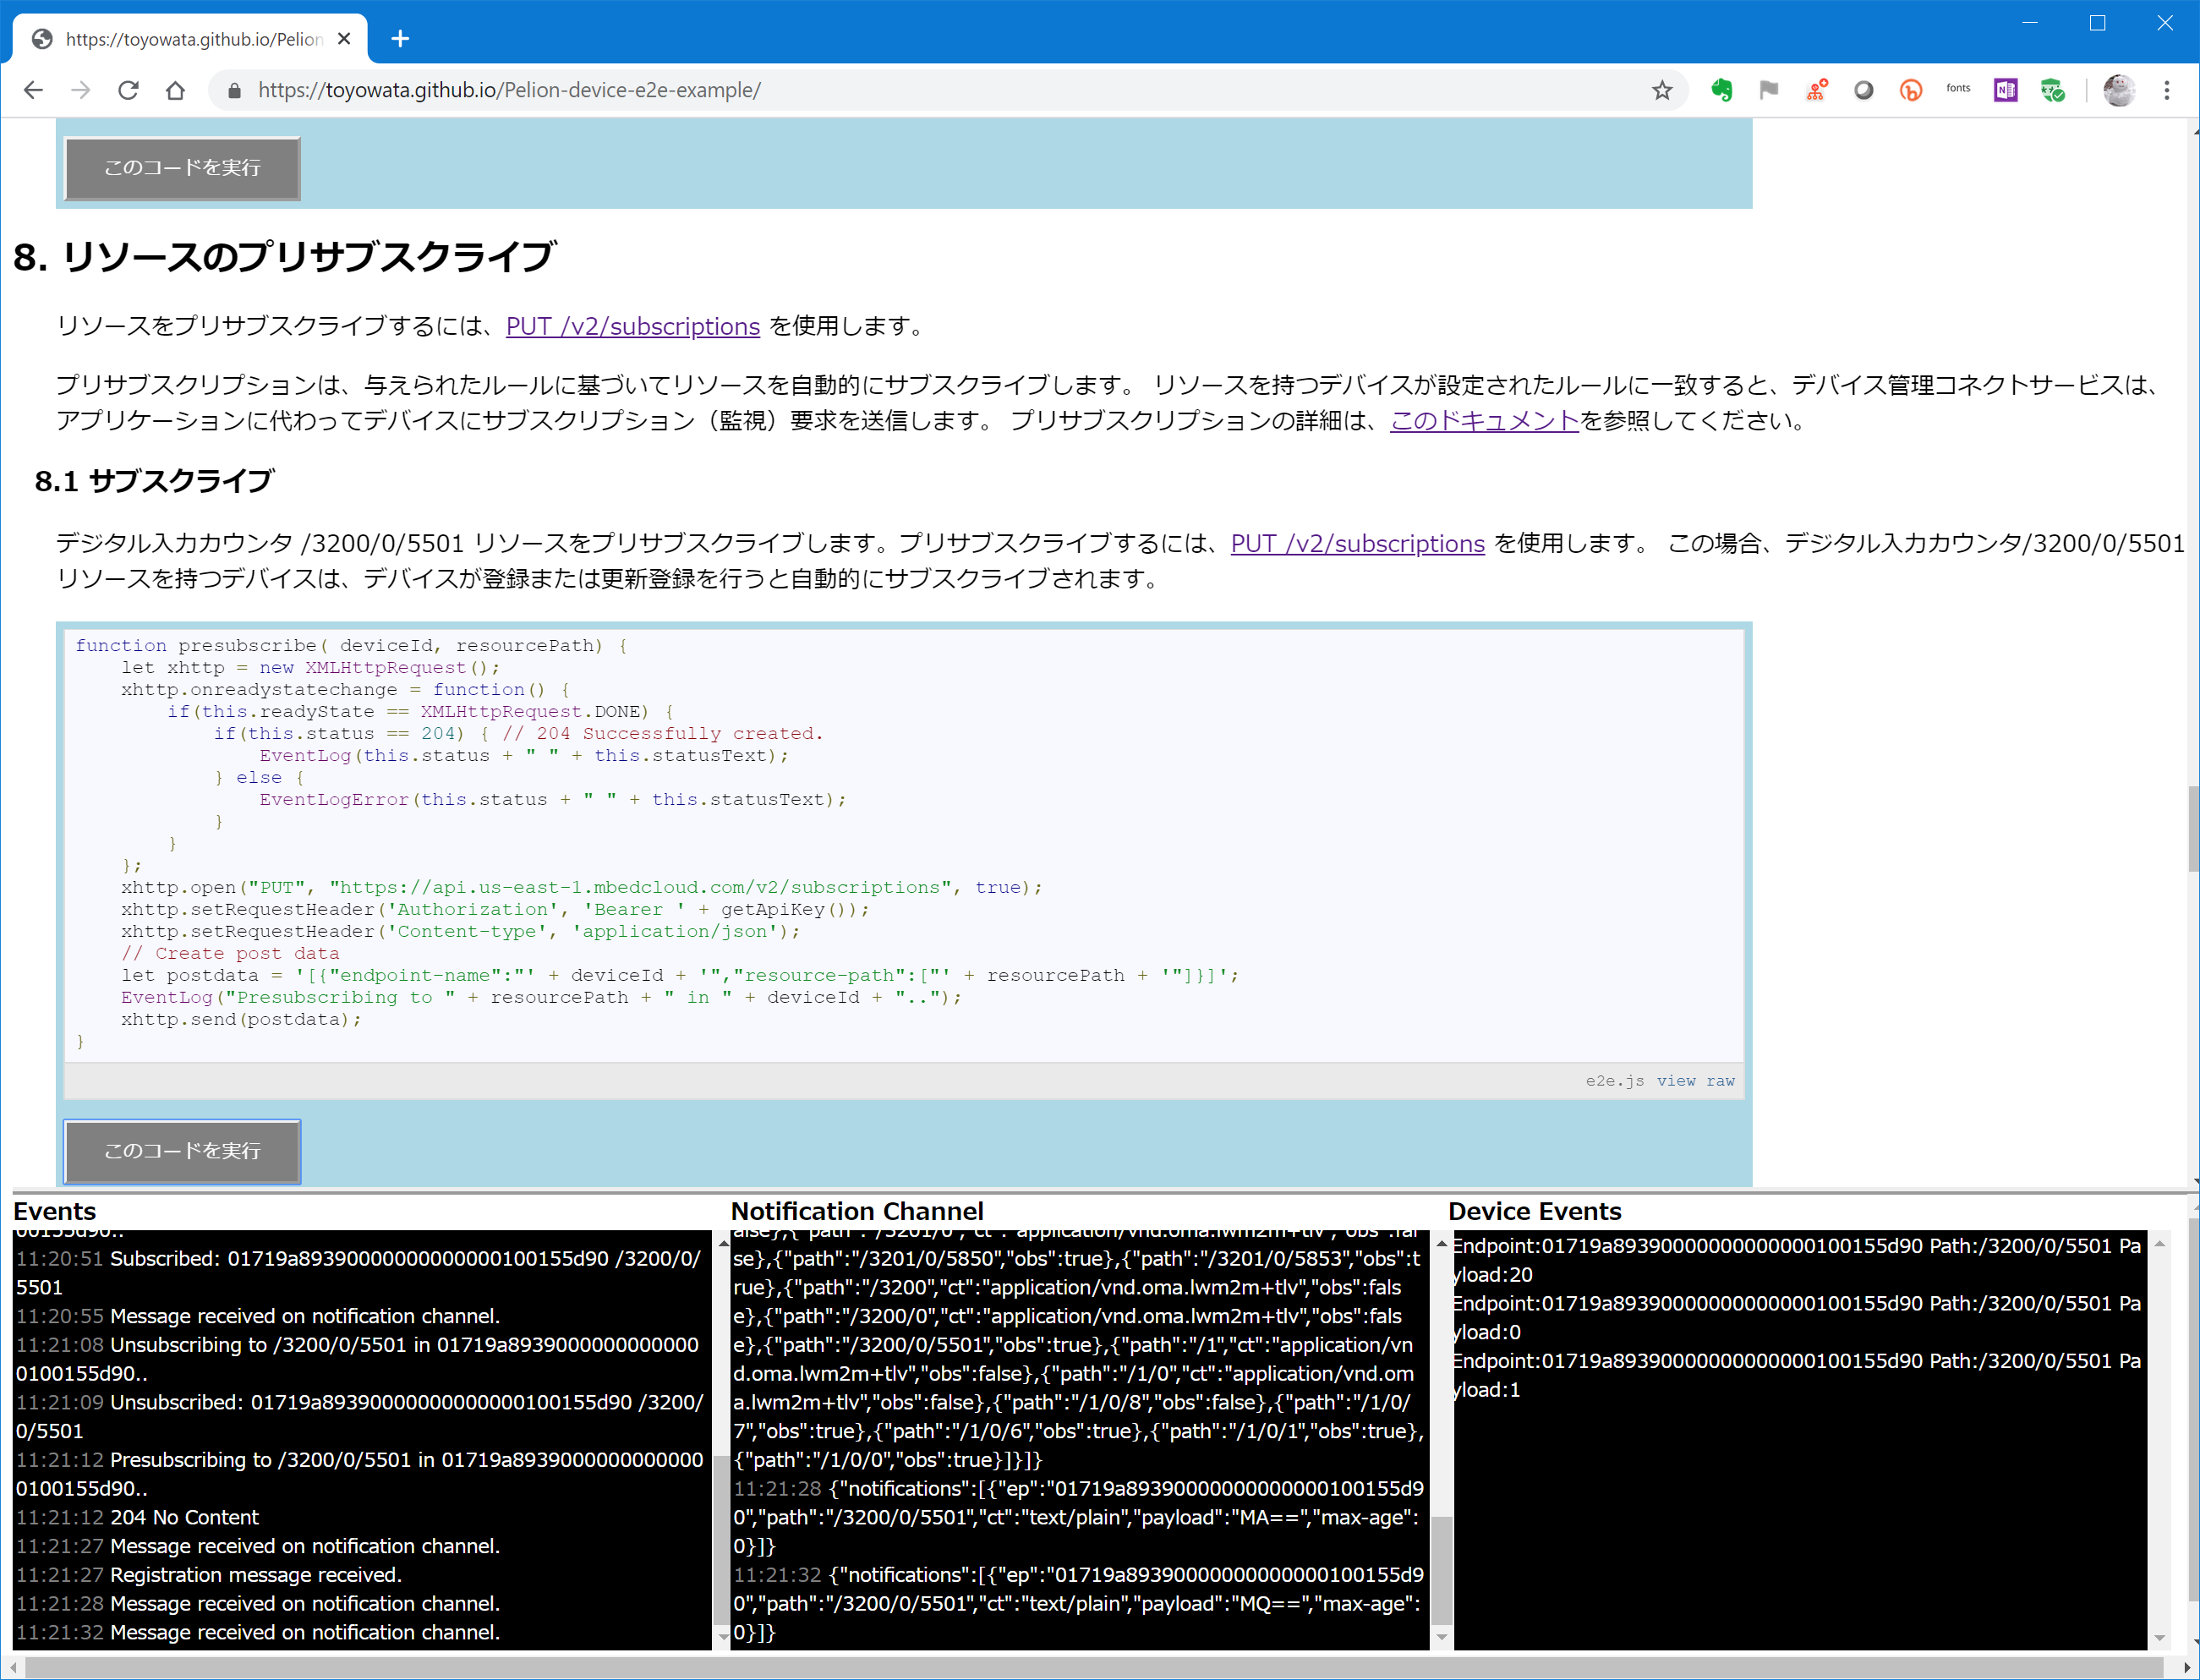Click the page vertical scrollbar thumb

click(x=2192, y=828)
